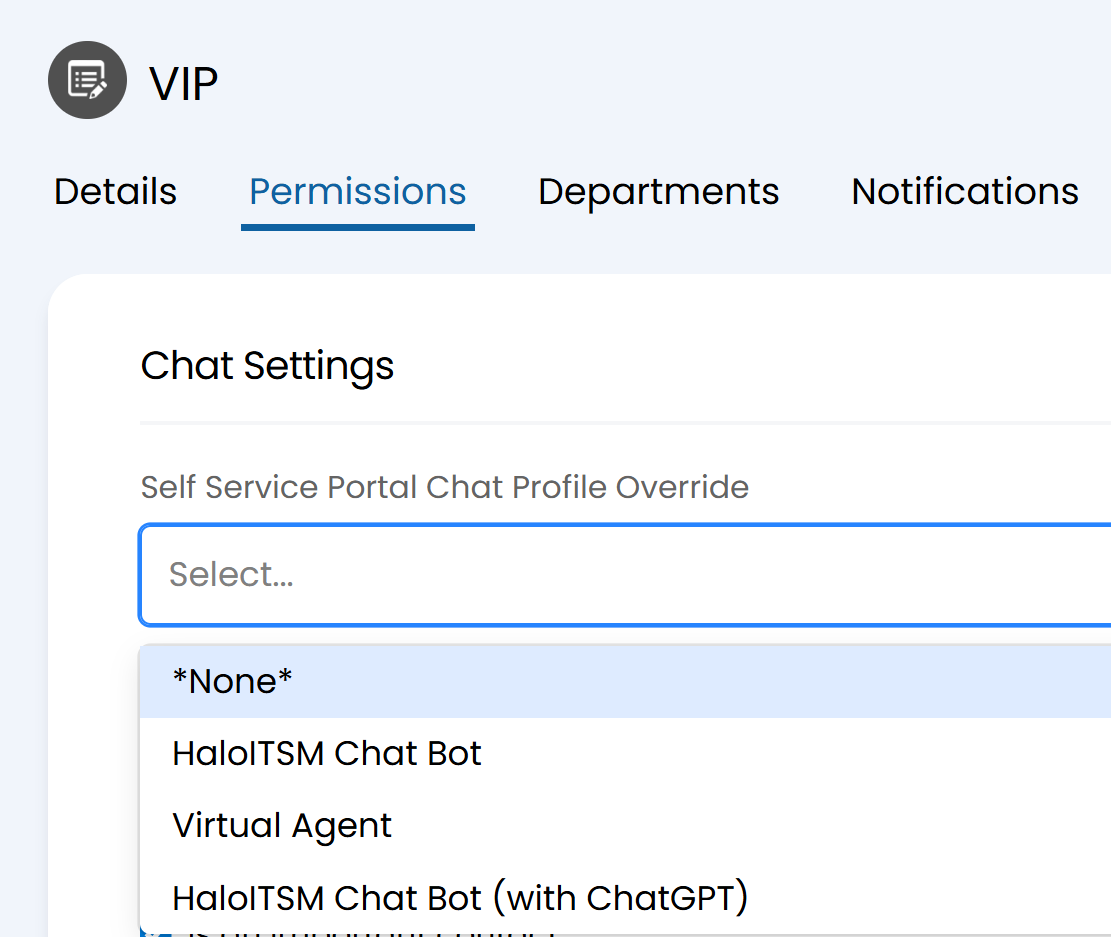Click the Chat Settings section heading
Viewport: 1111px width, 937px height.
click(x=267, y=366)
